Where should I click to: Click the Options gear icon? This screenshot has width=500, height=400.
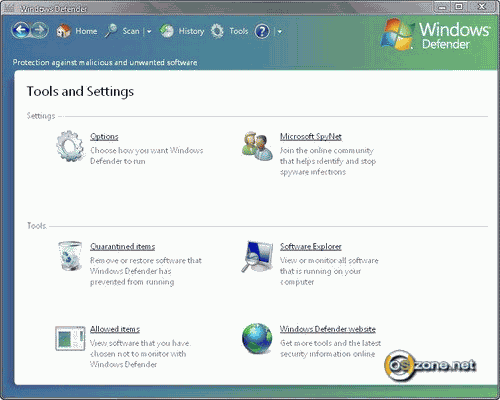[x=70, y=146]
